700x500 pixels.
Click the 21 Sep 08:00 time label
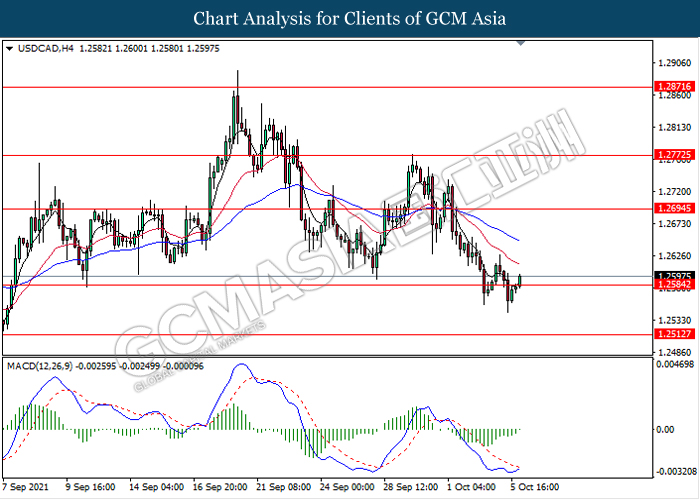[283, 487]
